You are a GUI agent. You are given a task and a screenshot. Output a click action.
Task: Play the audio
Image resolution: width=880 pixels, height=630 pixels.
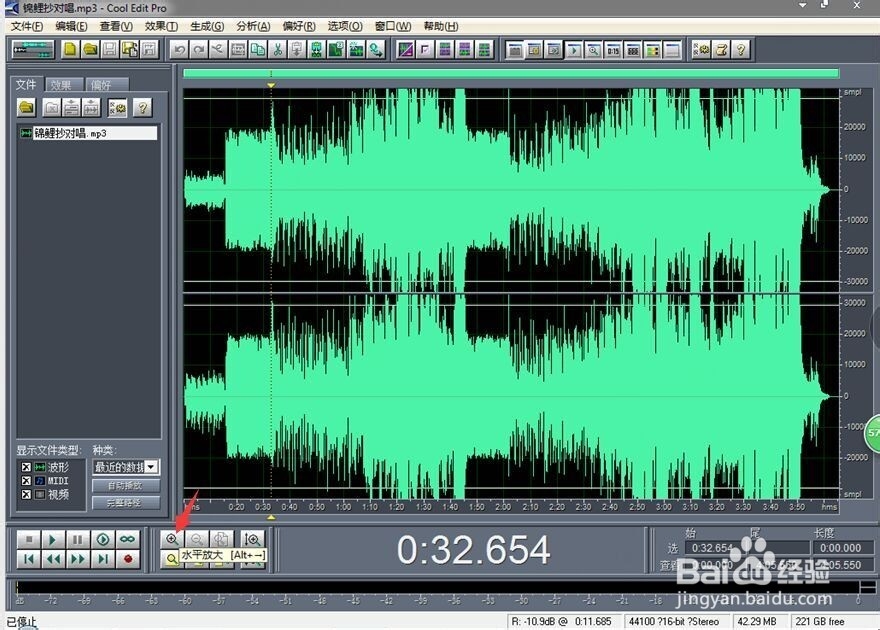pos(53,539)
